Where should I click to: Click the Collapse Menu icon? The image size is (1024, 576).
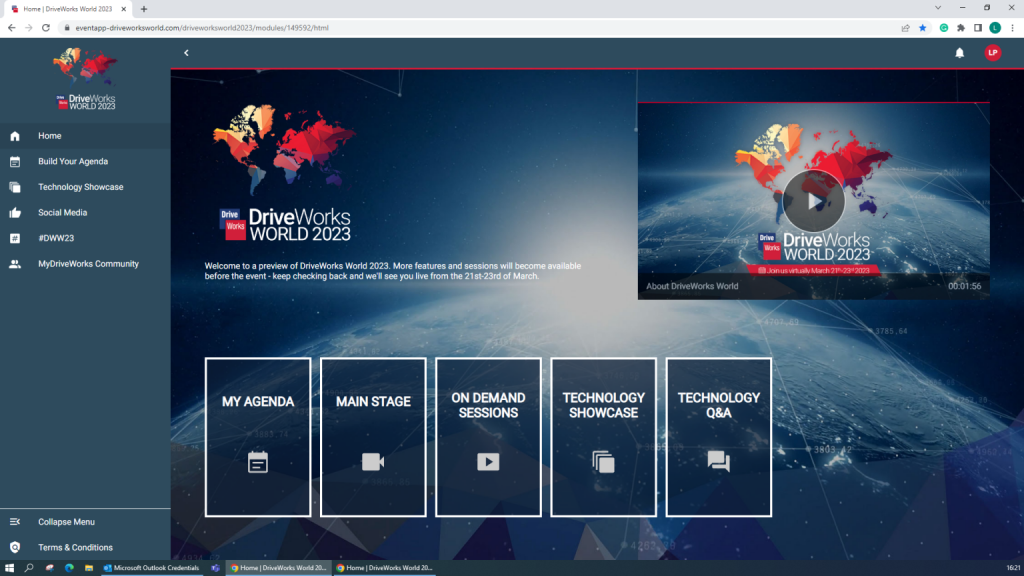[15, 522]
